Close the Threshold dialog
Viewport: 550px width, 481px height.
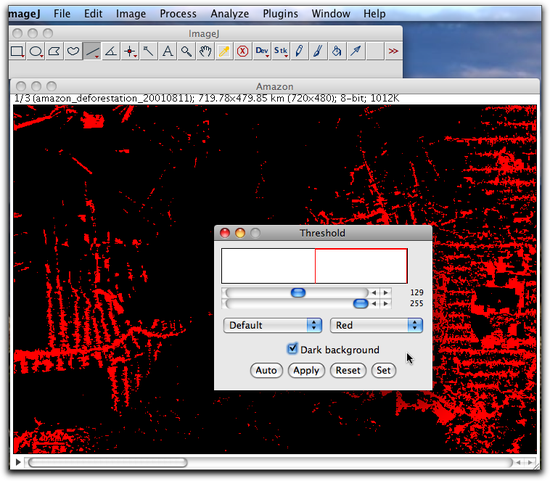click(225, 233)
